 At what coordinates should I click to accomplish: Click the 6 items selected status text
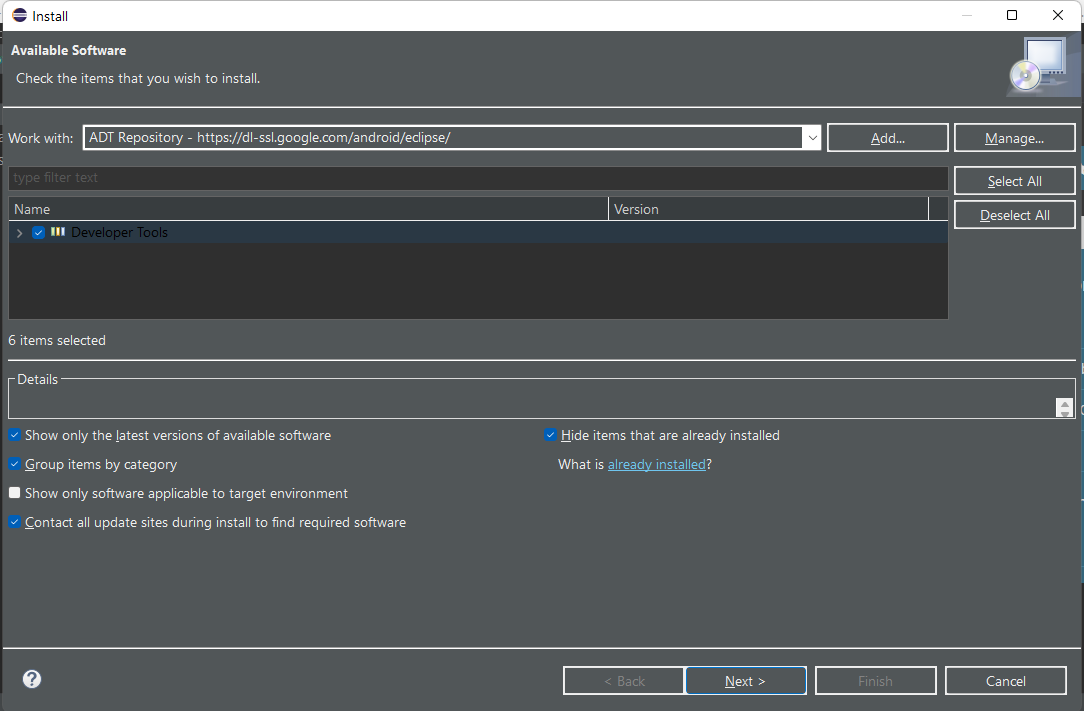57,340
